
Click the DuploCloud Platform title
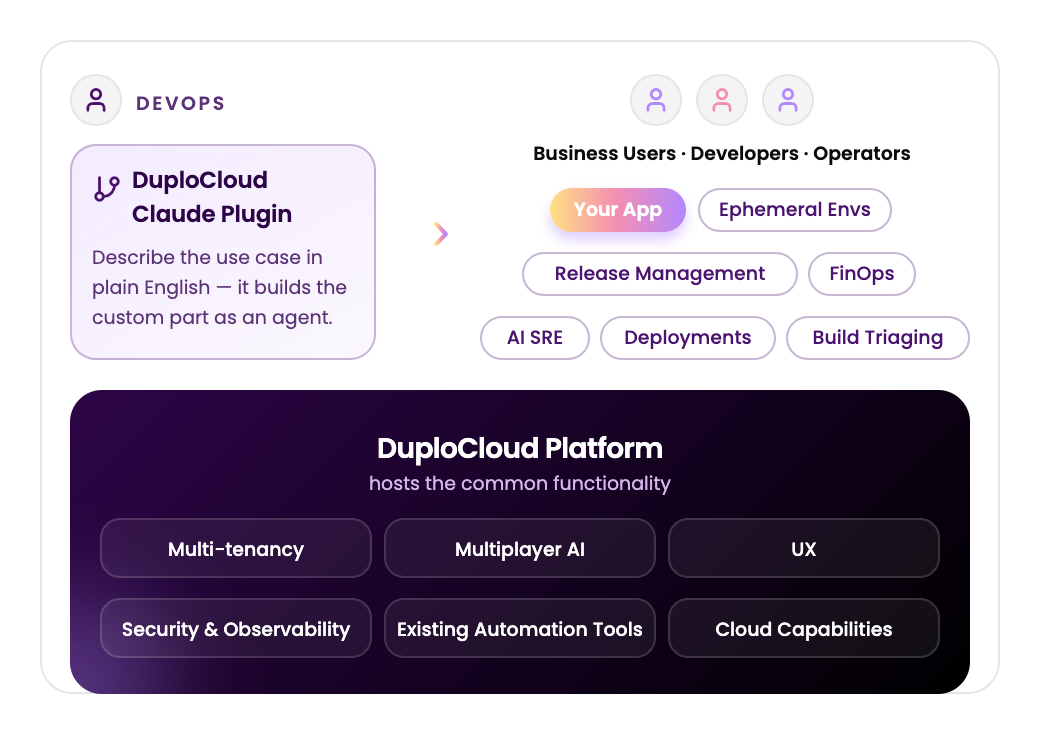(x=520, y=448)
